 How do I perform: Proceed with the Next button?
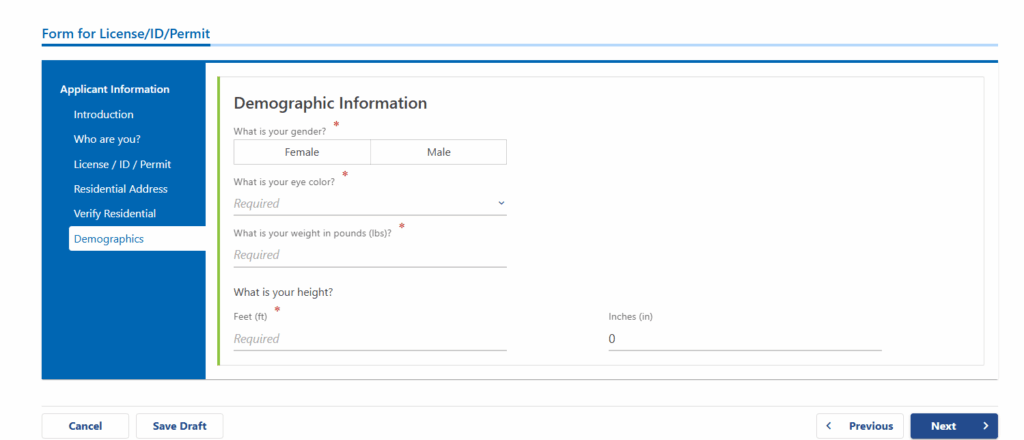click(x=954, y=426)
